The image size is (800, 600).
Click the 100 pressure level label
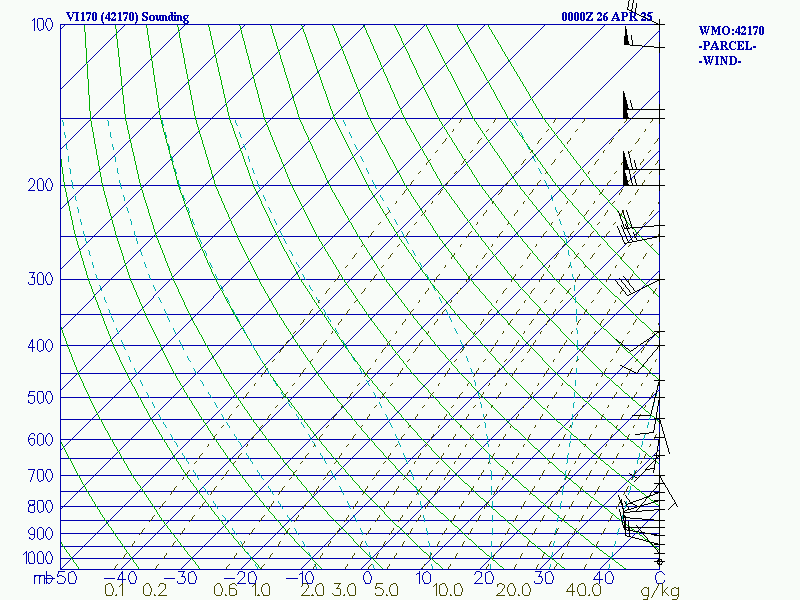tap(42, 24)
